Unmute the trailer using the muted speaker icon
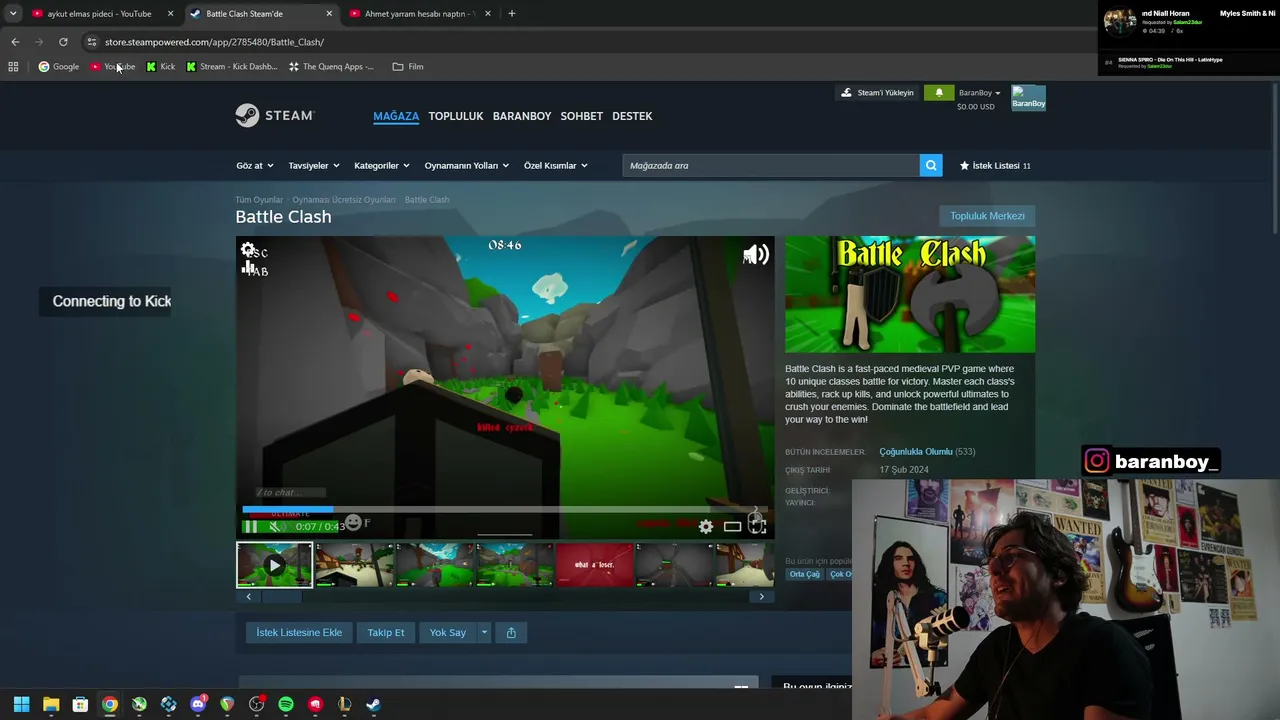1280x720 pixels. [274, 527]
